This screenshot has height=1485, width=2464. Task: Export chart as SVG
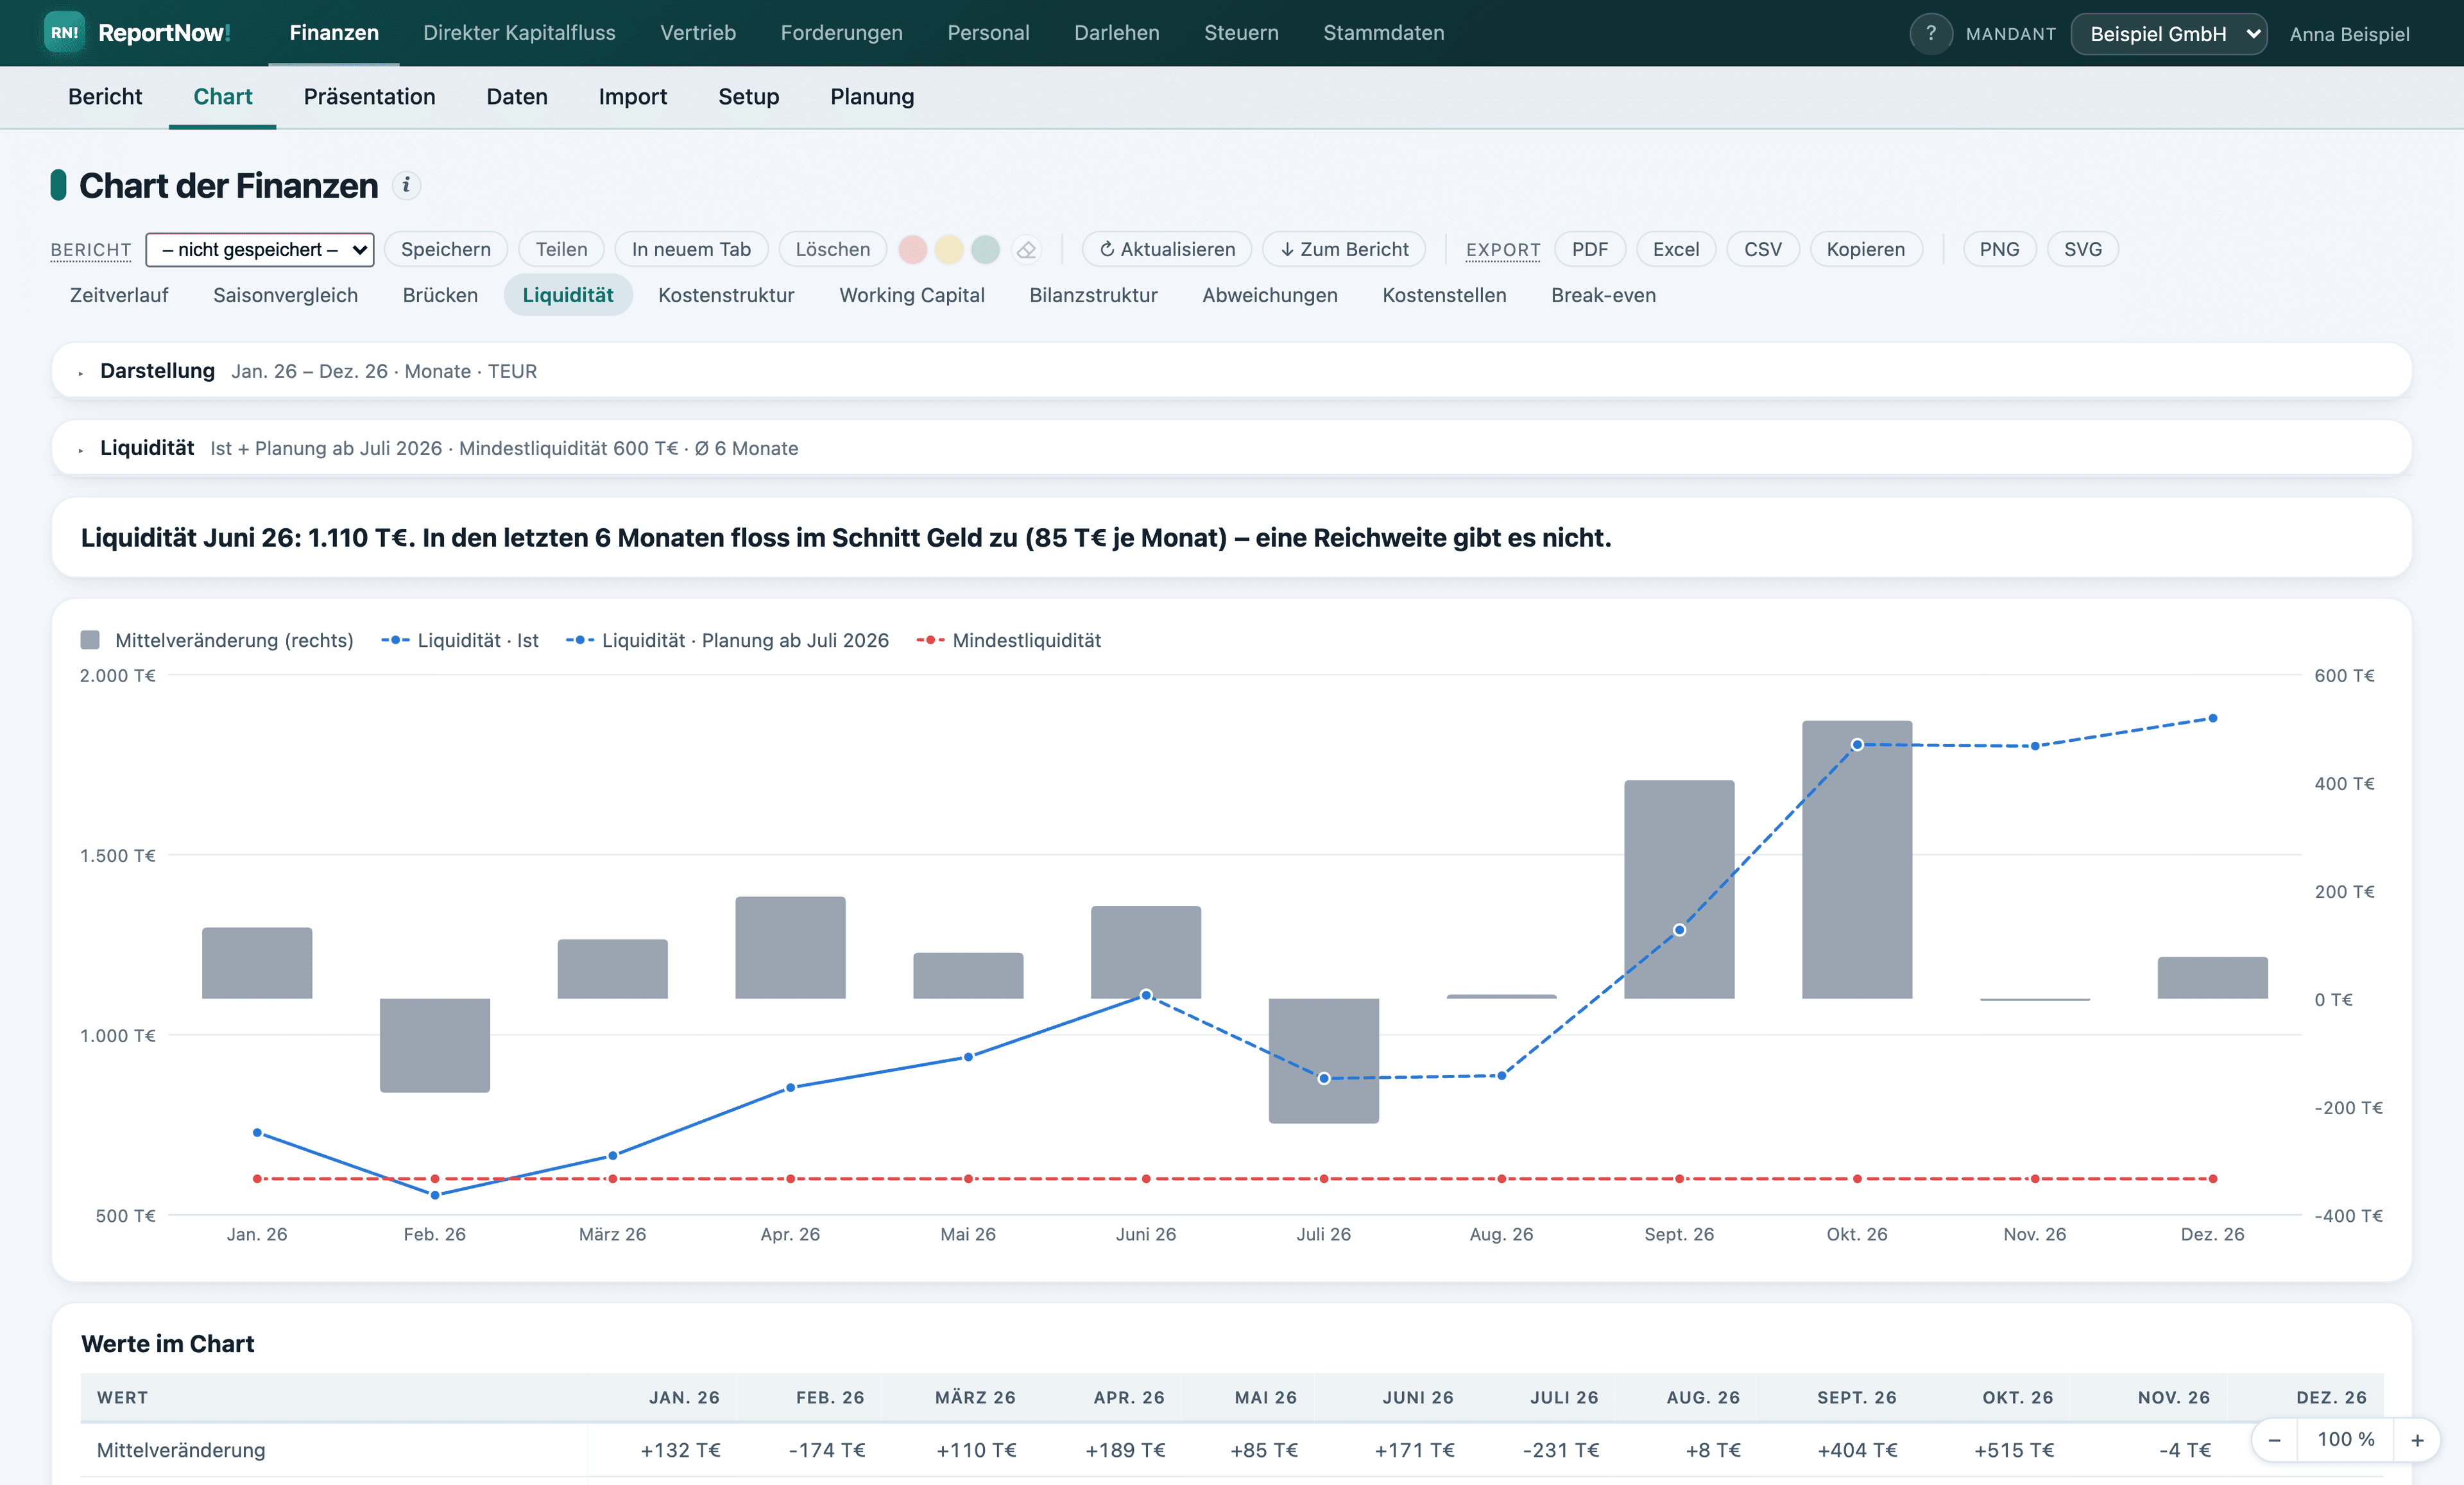[x=2083, y=249]
